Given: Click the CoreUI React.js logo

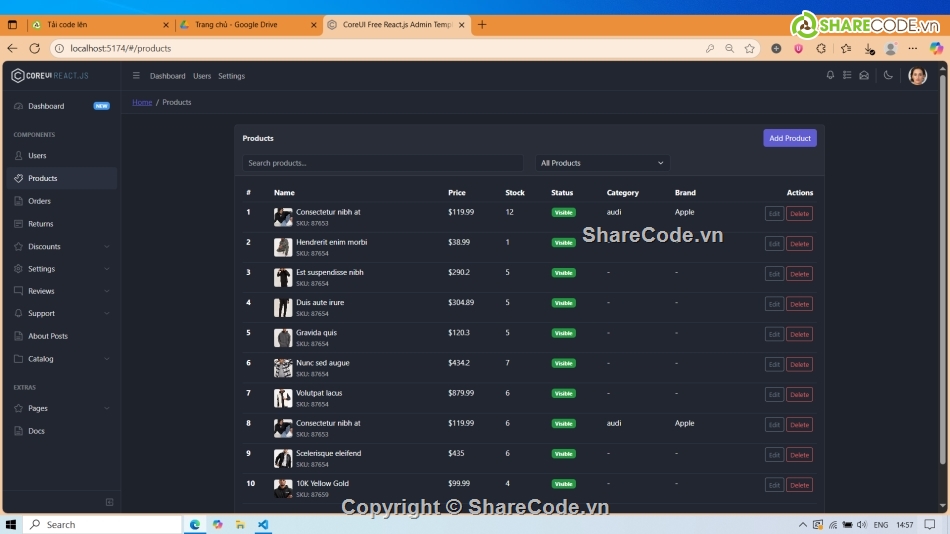Looking at the screenshot, I should click(x=50, y=76).
